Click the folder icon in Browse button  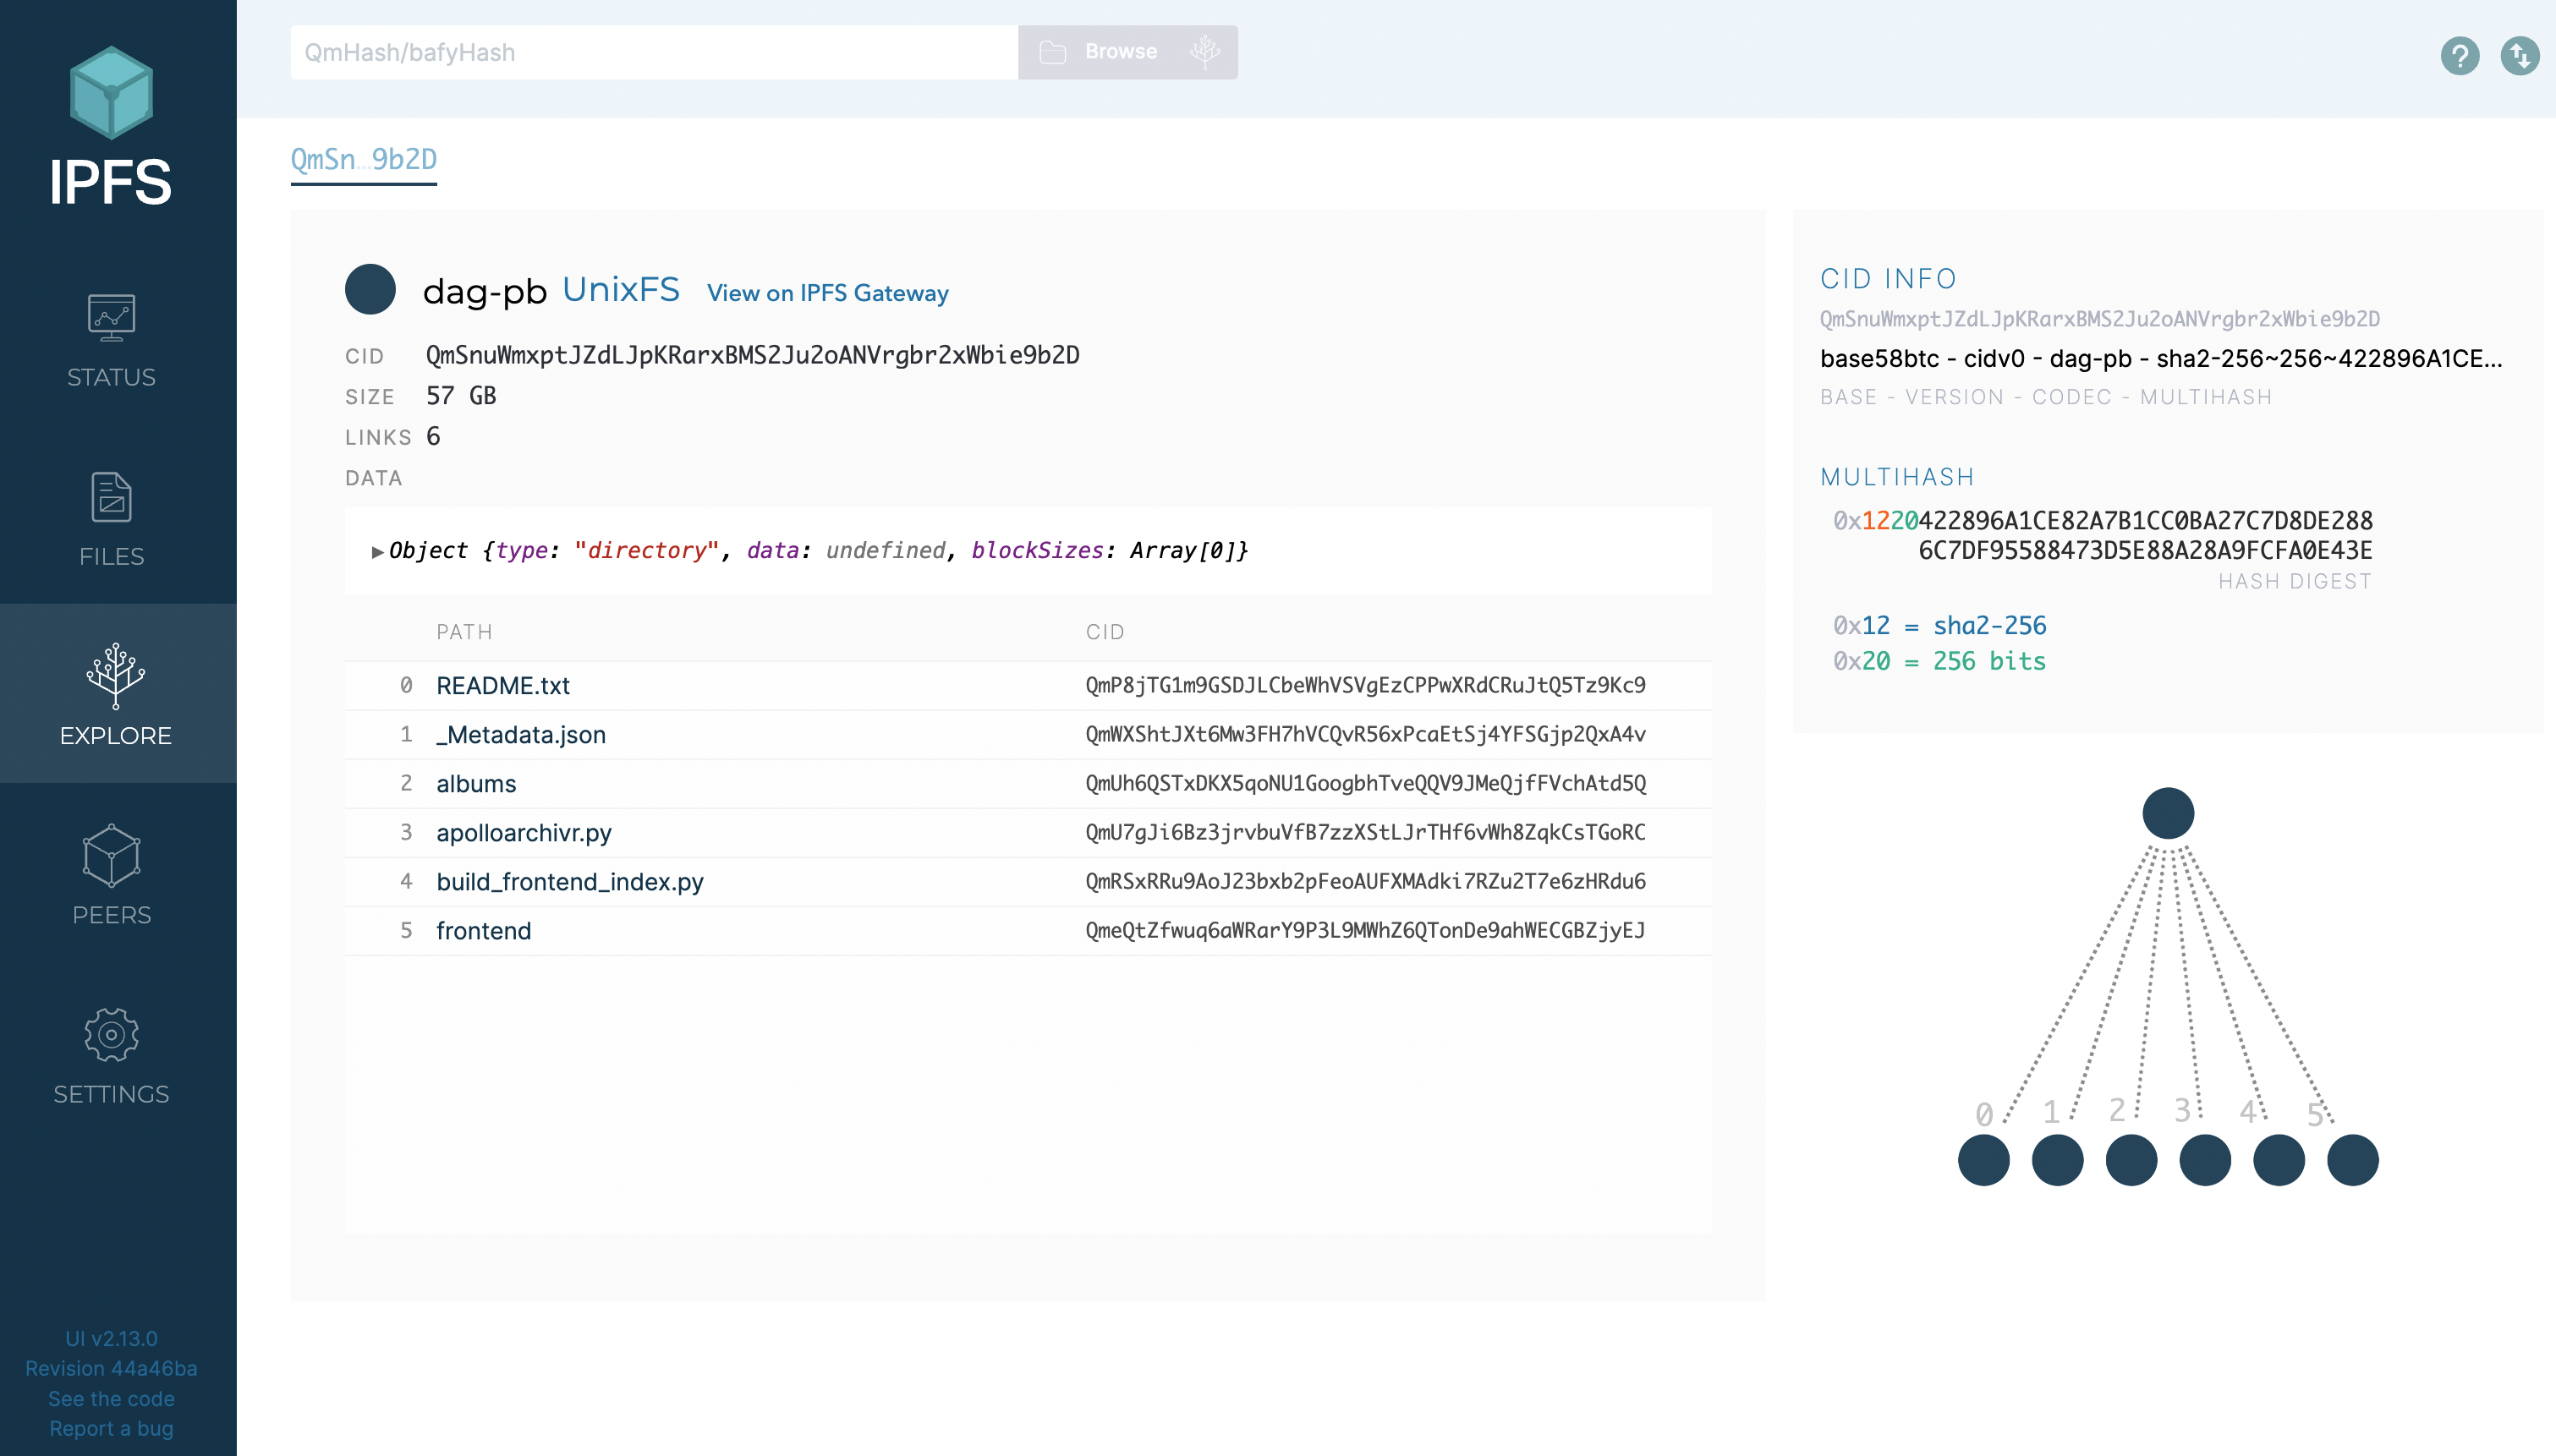click(1052, 52)
